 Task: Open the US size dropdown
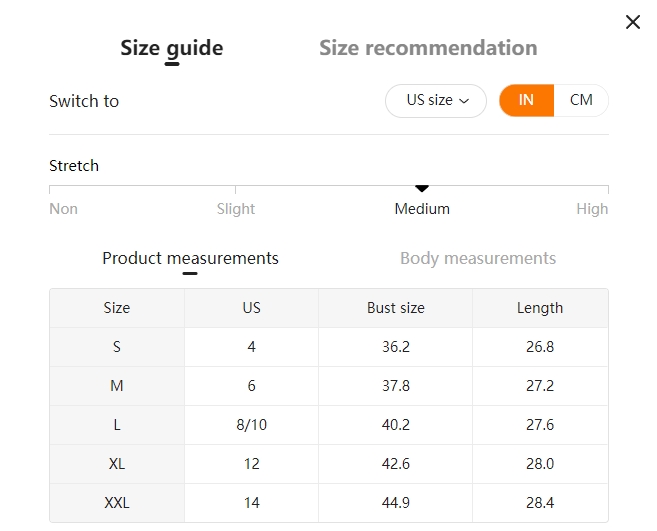tap(436, 101)
